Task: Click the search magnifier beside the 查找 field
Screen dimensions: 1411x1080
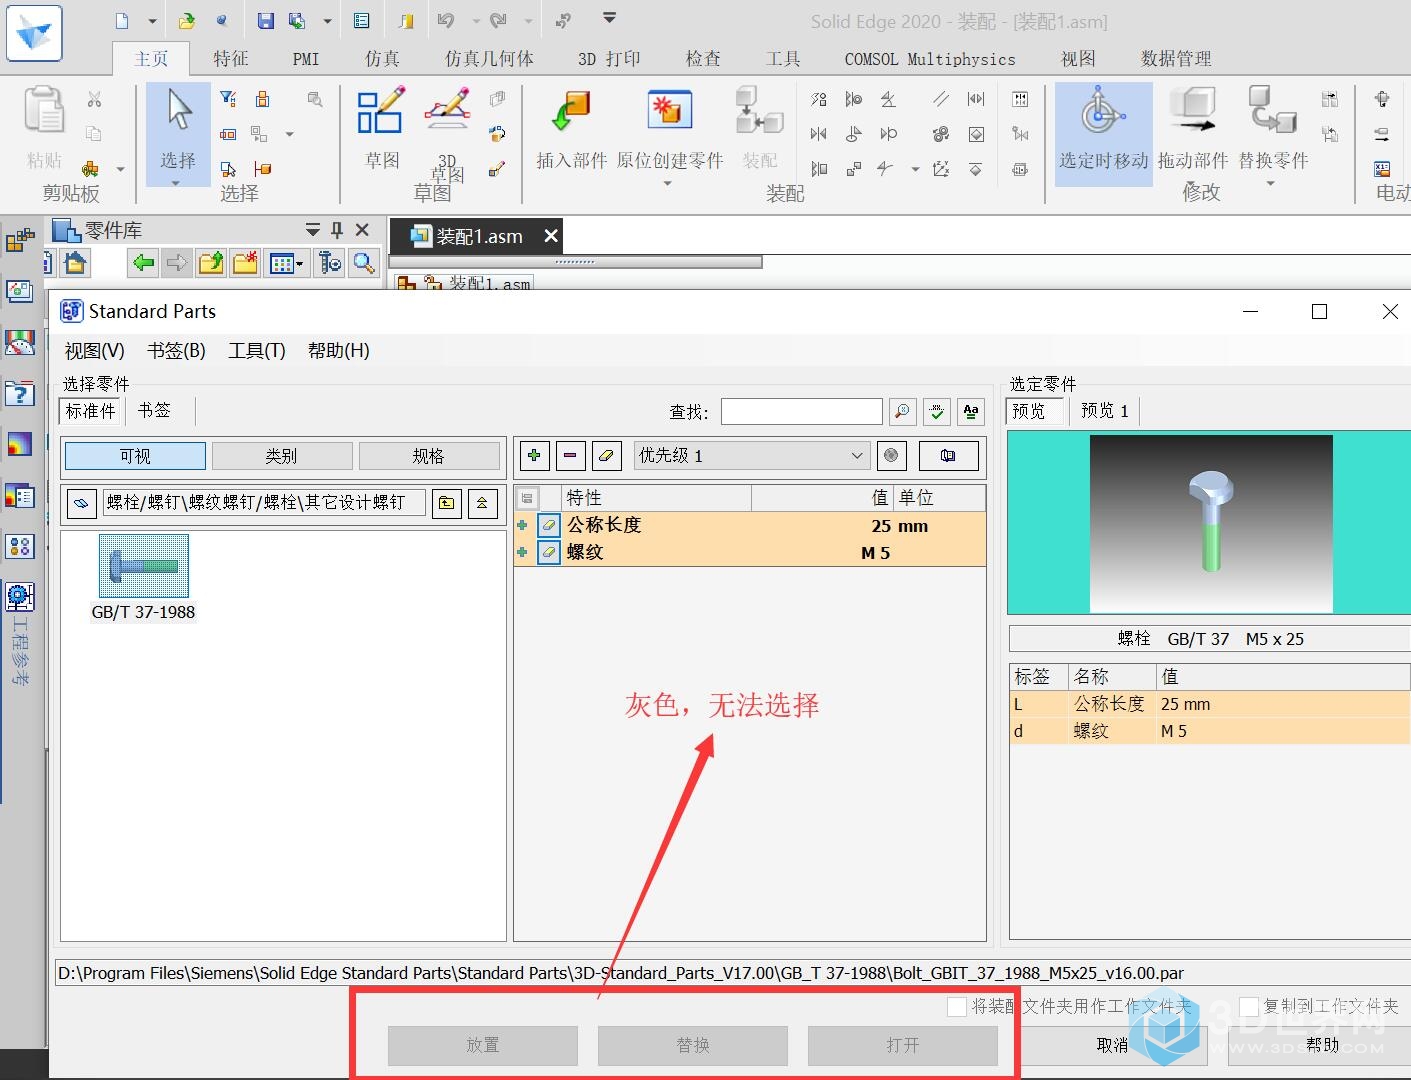Action: (902, 411)
